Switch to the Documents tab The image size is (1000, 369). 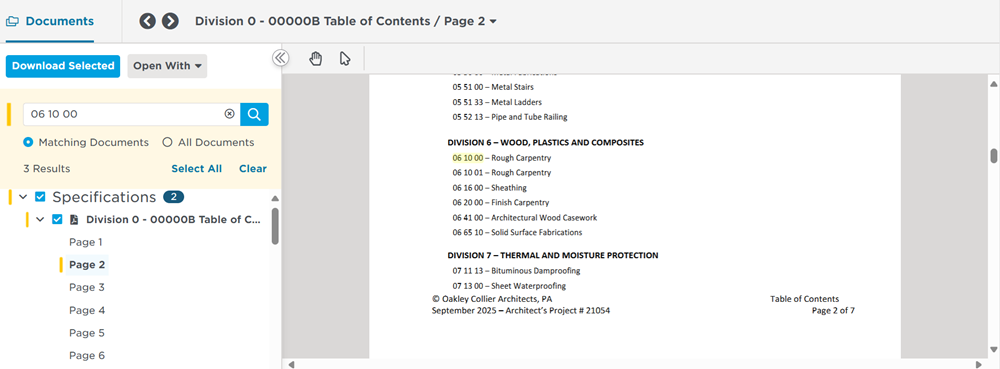[50, 21]
